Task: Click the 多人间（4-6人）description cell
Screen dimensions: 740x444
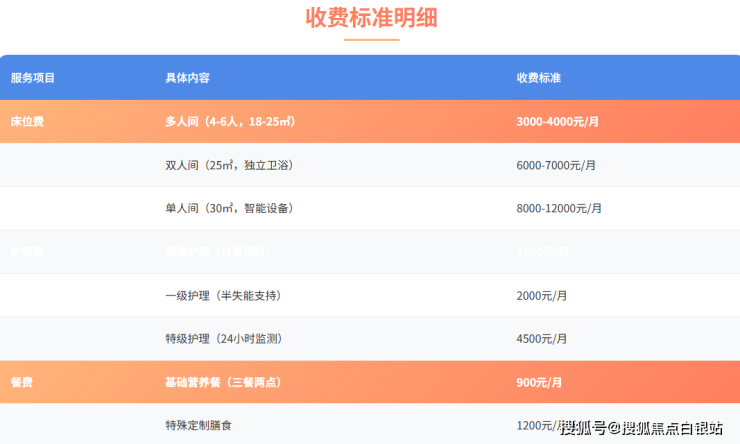Action: tap(230, 122)
